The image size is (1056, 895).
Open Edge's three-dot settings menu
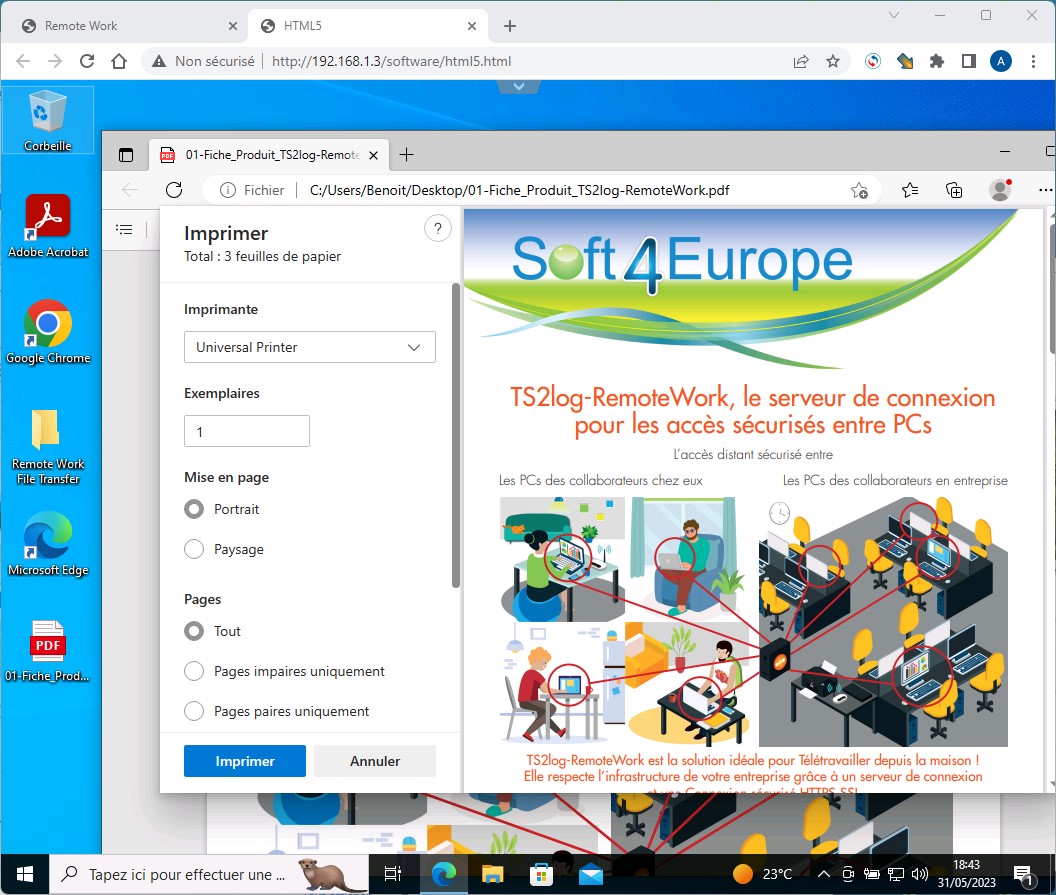[1045, 191]
